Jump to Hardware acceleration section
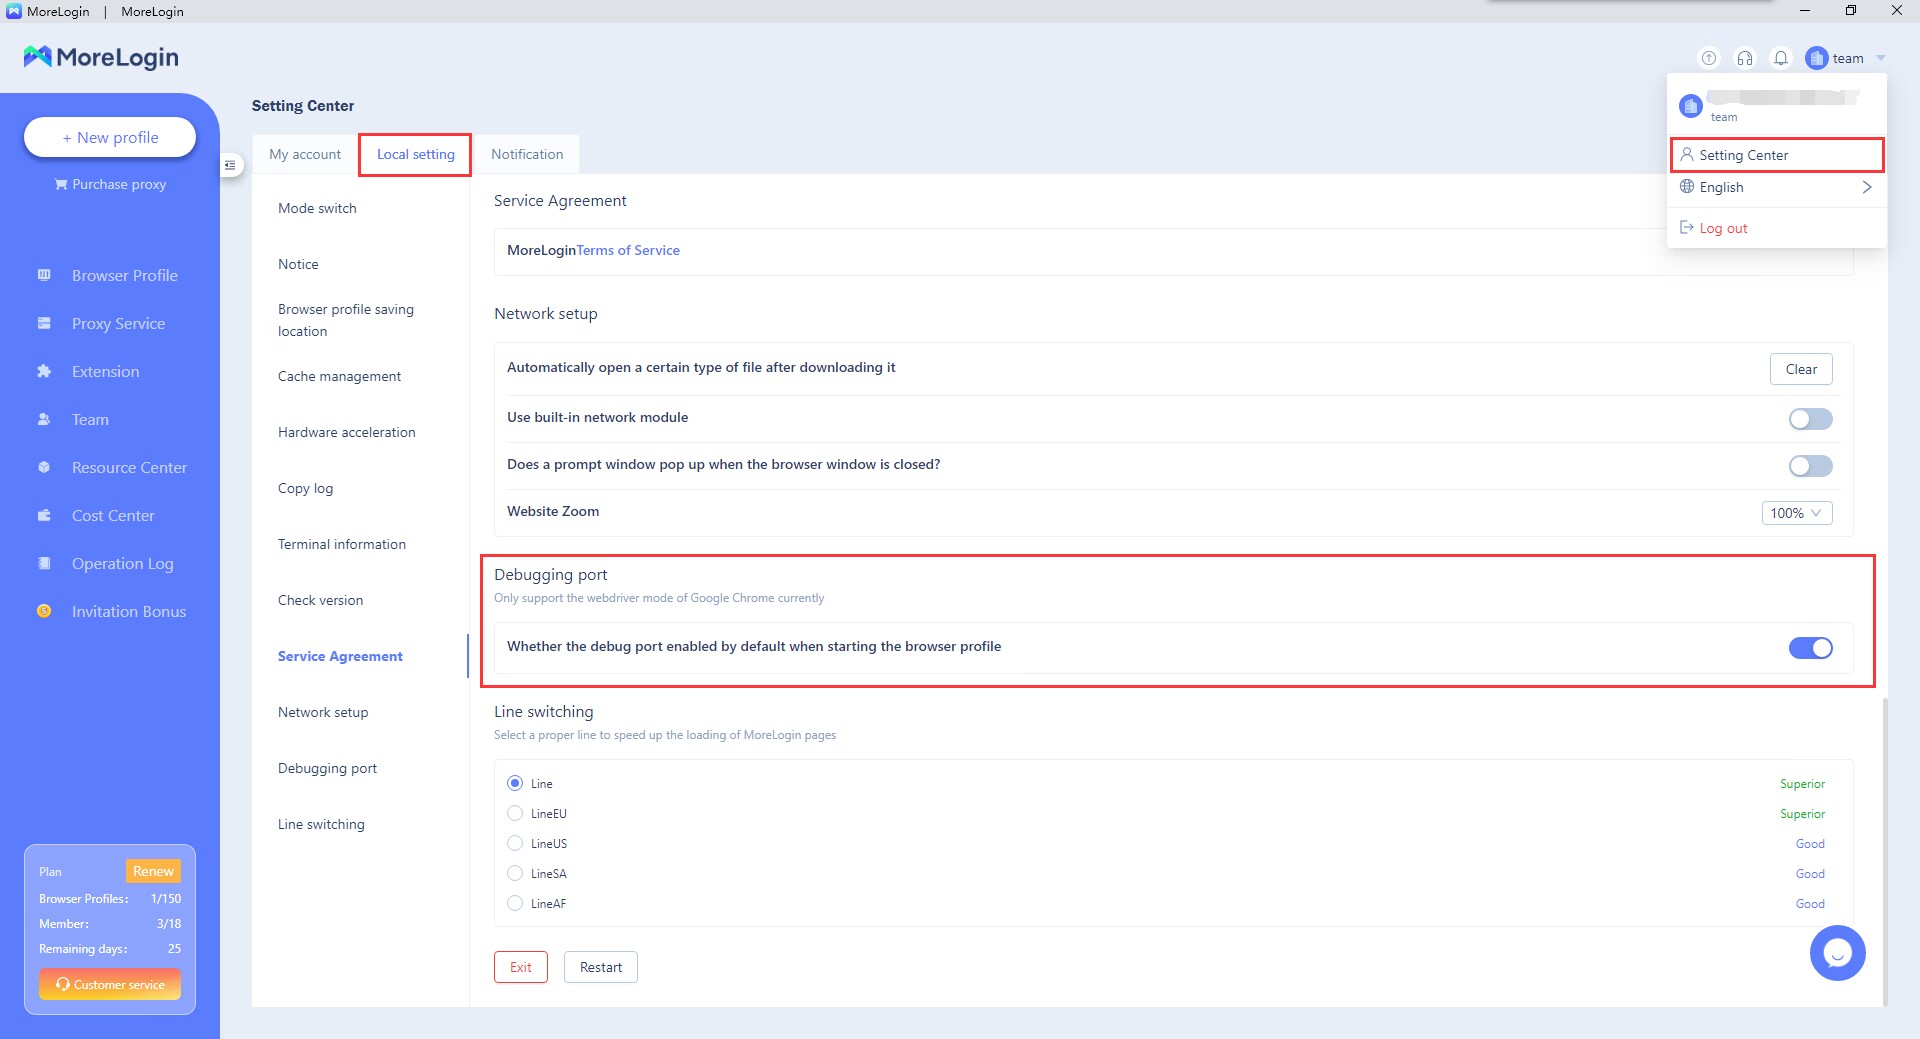This screenshot has width=1920, height=1039. [346, 432]
